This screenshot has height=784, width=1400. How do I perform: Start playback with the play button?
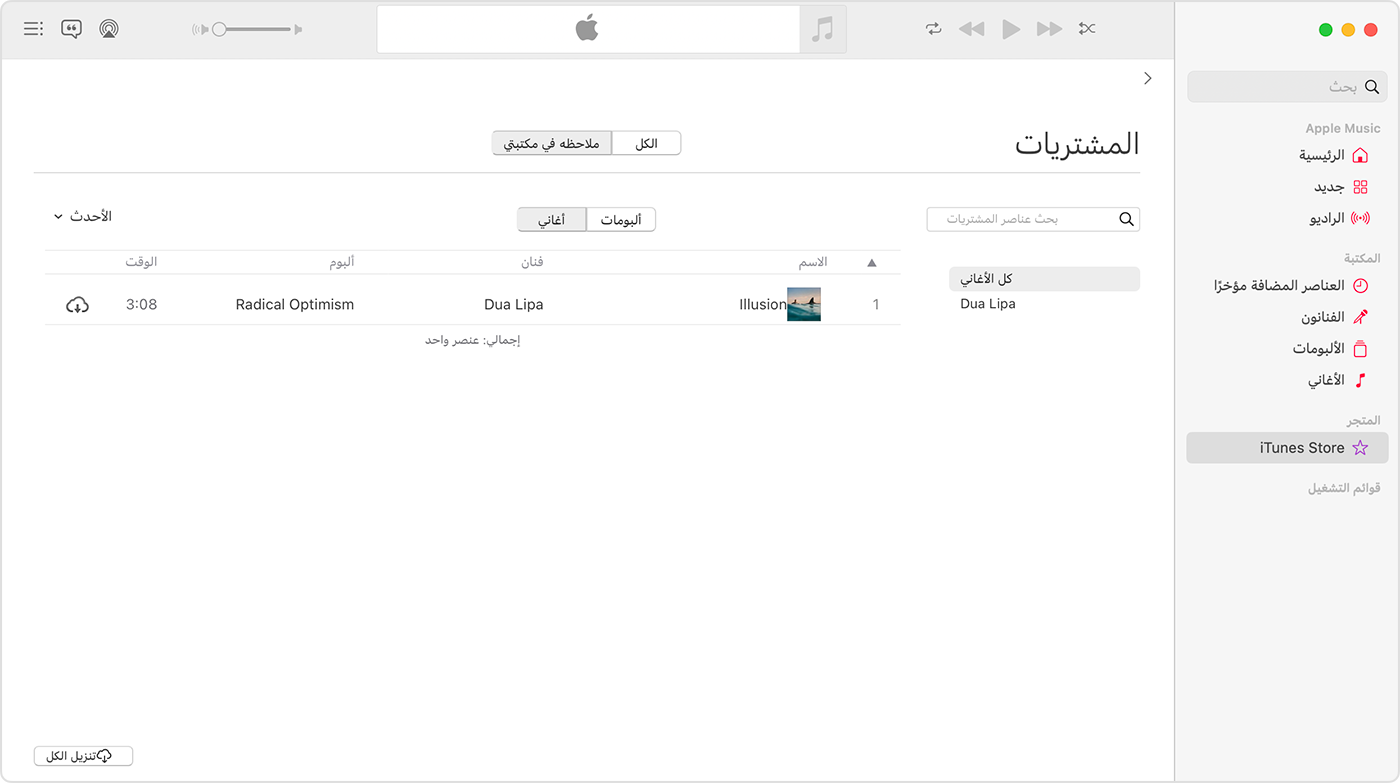click(1011, 29)
